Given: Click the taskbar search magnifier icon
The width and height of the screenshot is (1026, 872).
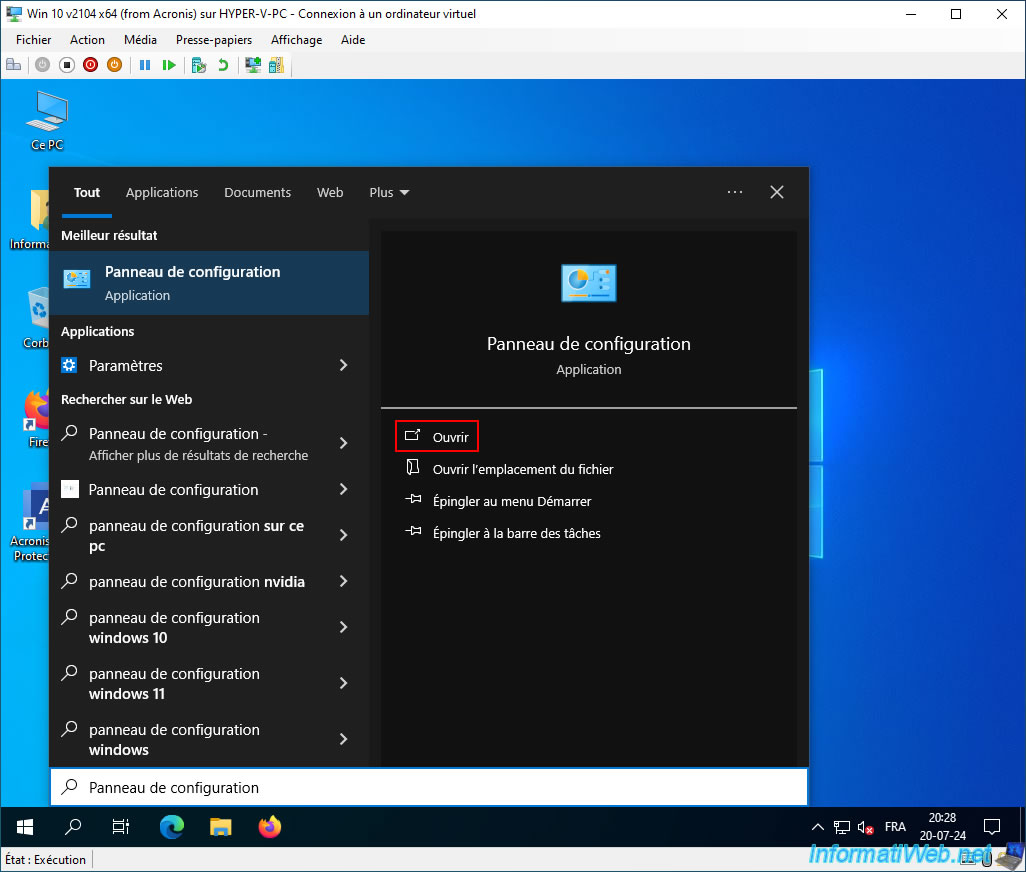Looking at the screenshot, I should point(73,828).
